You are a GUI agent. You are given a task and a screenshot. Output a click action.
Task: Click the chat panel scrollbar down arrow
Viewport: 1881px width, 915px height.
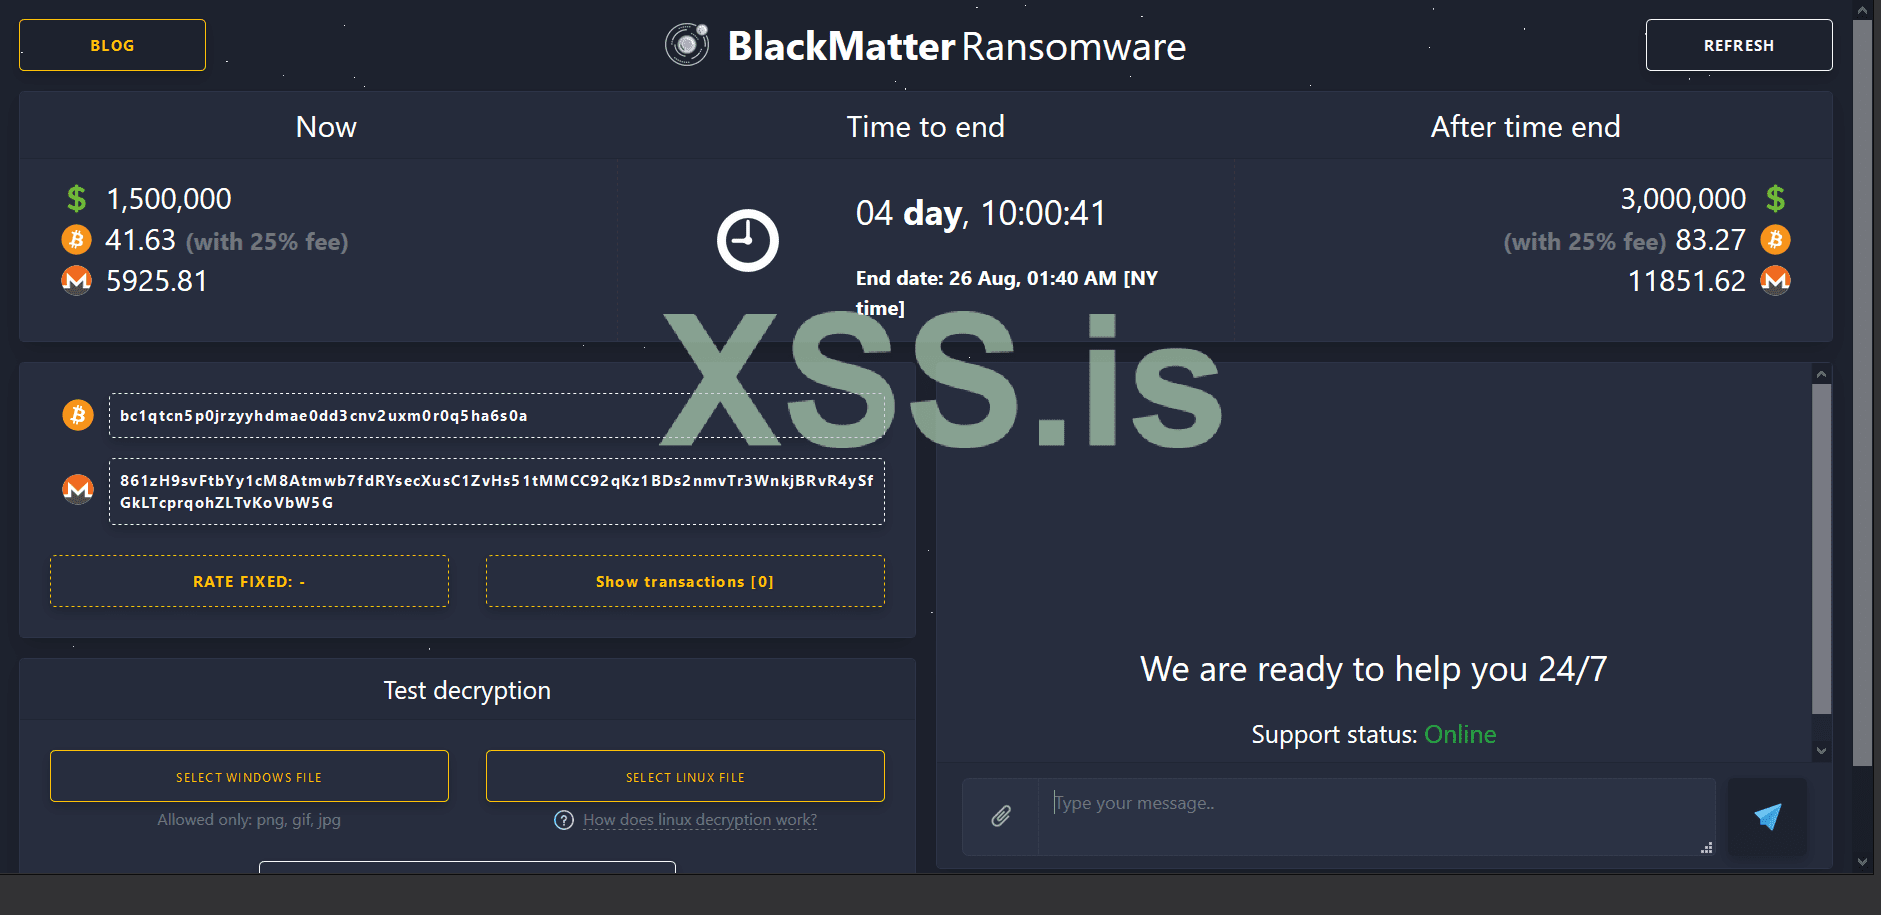coord(1821,751)
